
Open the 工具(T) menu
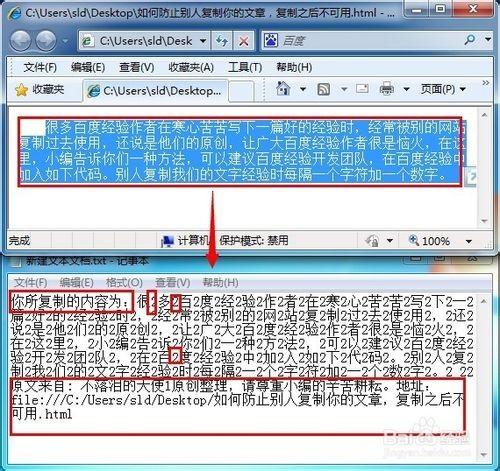[245, 67]
